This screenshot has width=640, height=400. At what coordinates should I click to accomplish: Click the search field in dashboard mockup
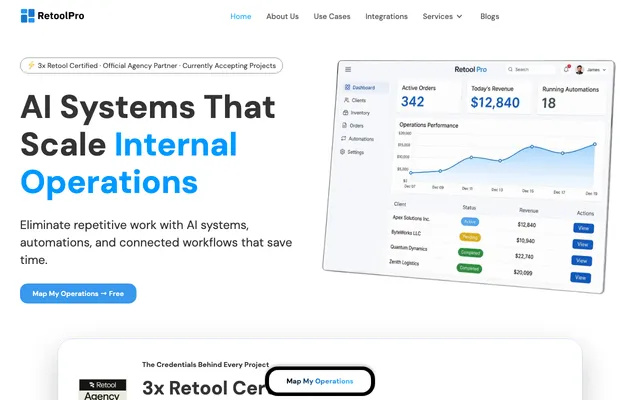tap(530, 69)
